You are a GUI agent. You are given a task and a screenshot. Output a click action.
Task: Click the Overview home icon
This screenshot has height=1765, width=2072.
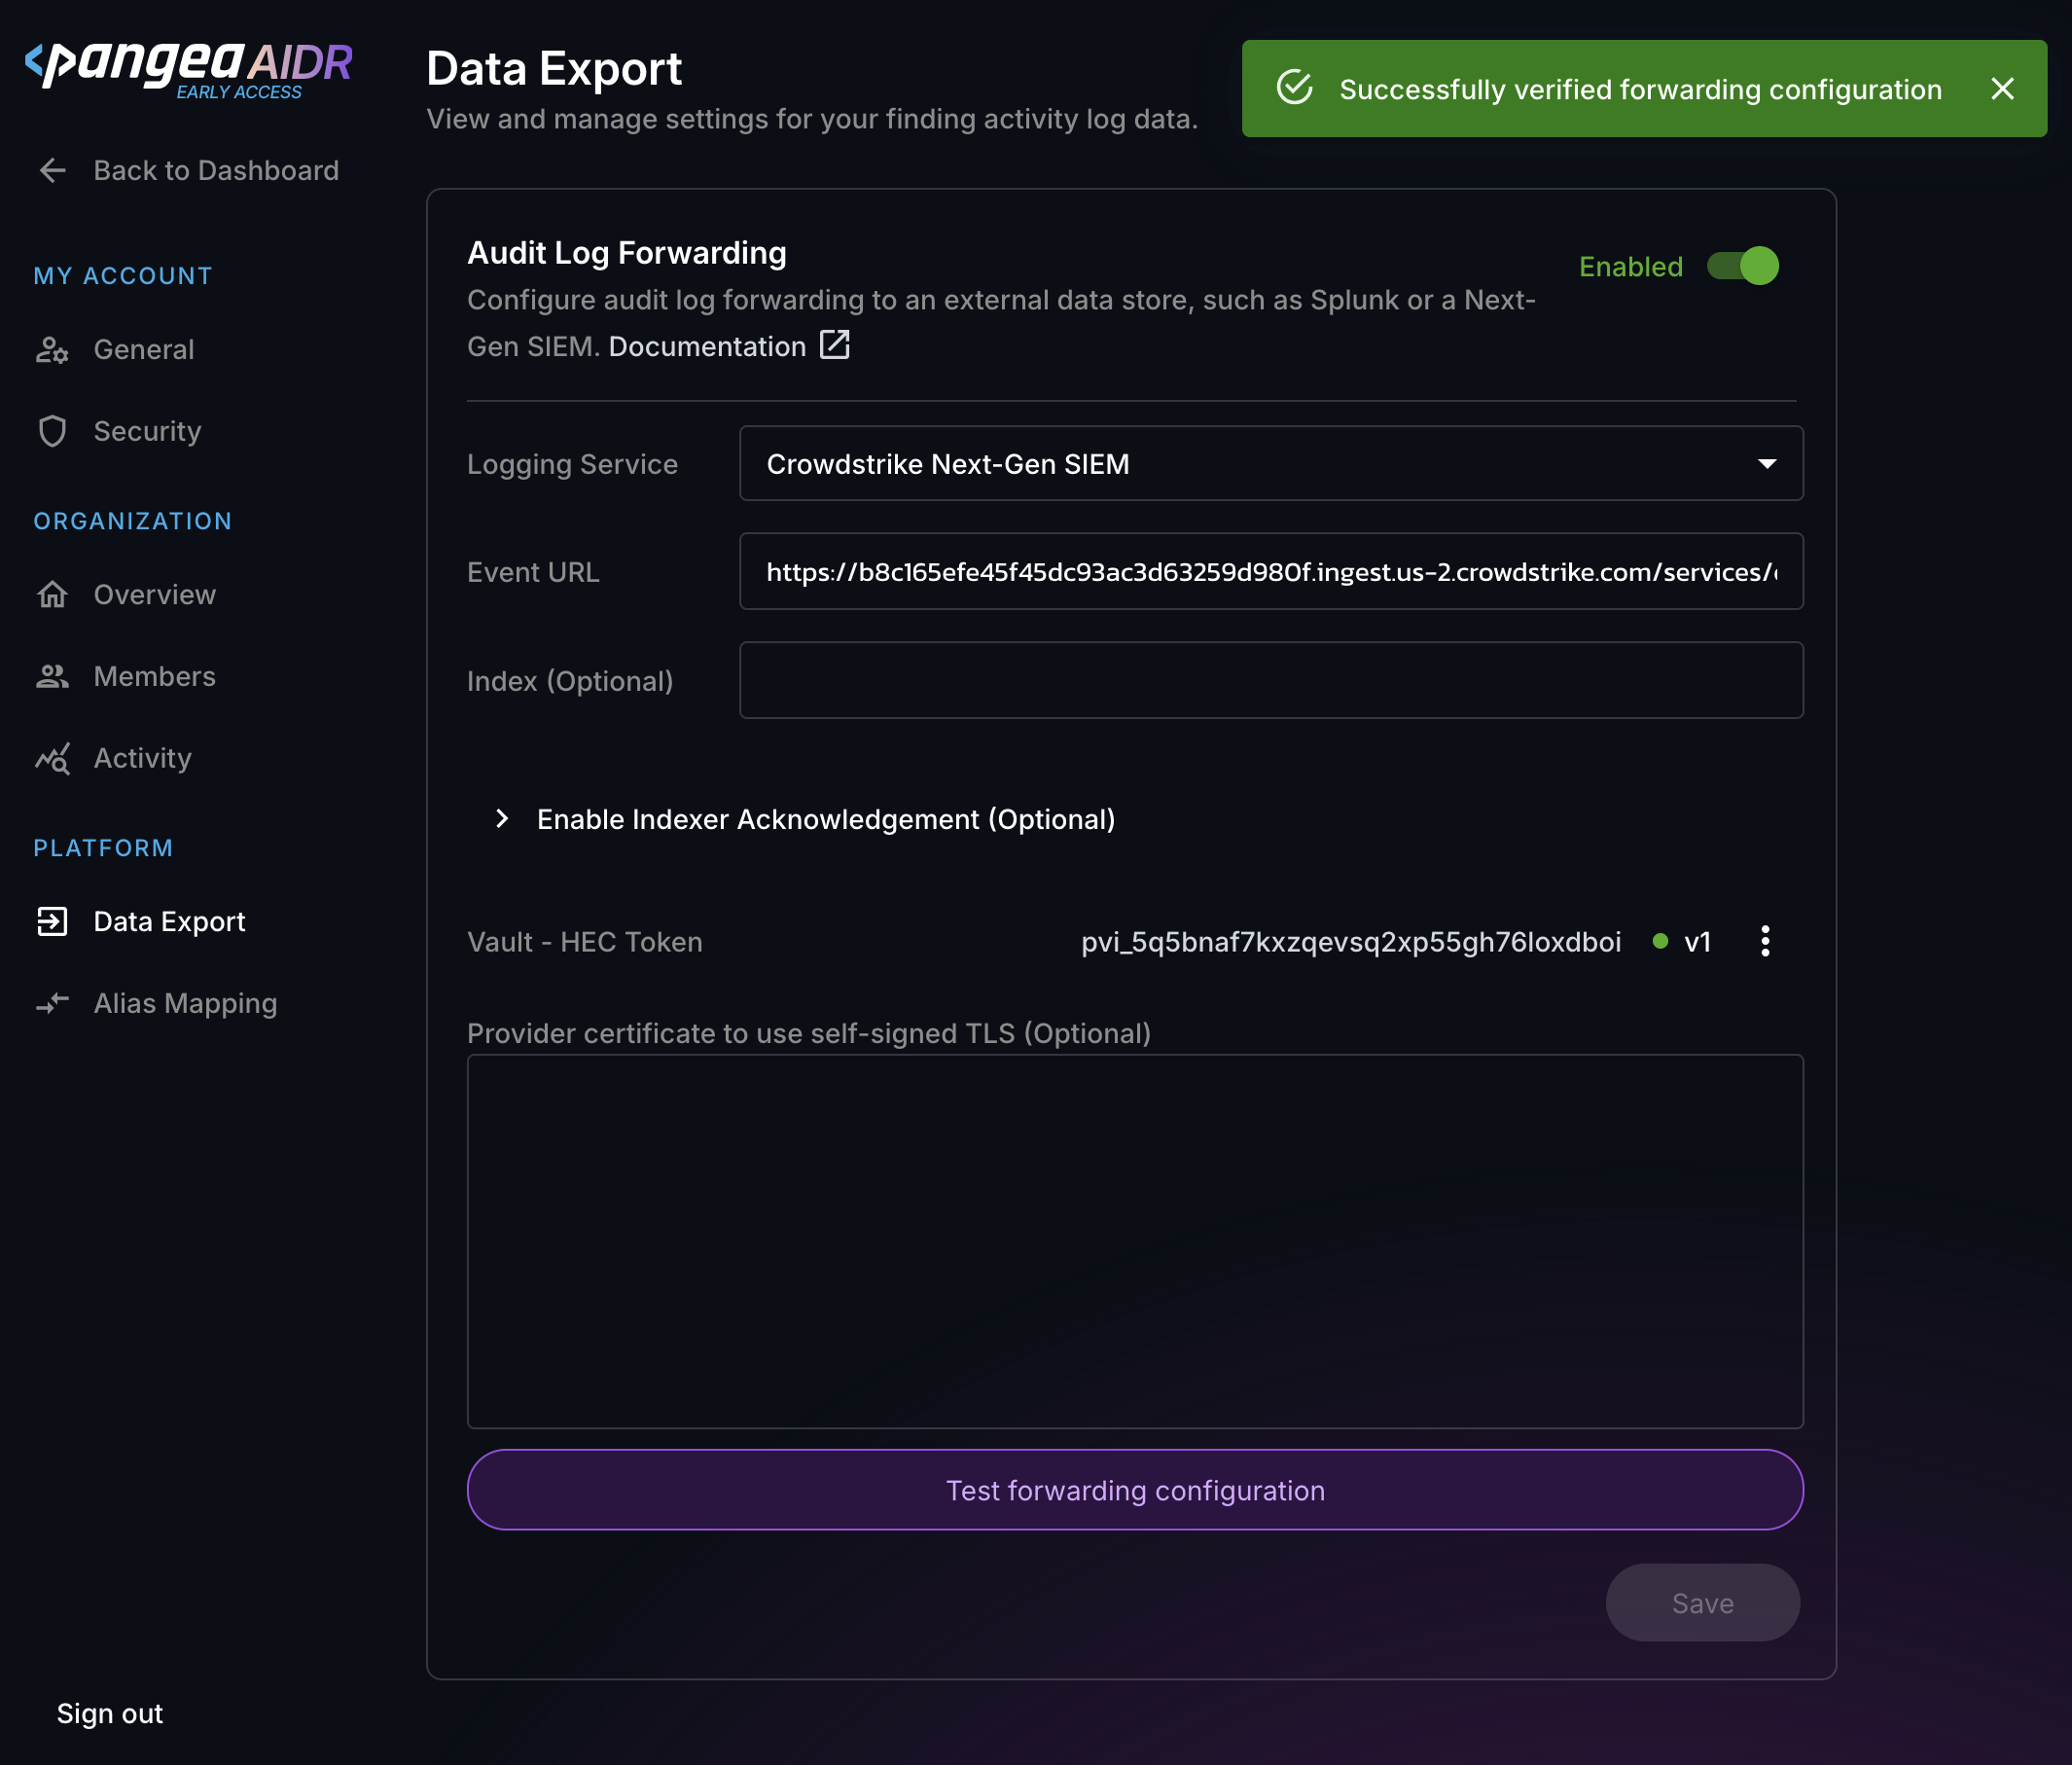pyautogui.click(x=52, y=595)
